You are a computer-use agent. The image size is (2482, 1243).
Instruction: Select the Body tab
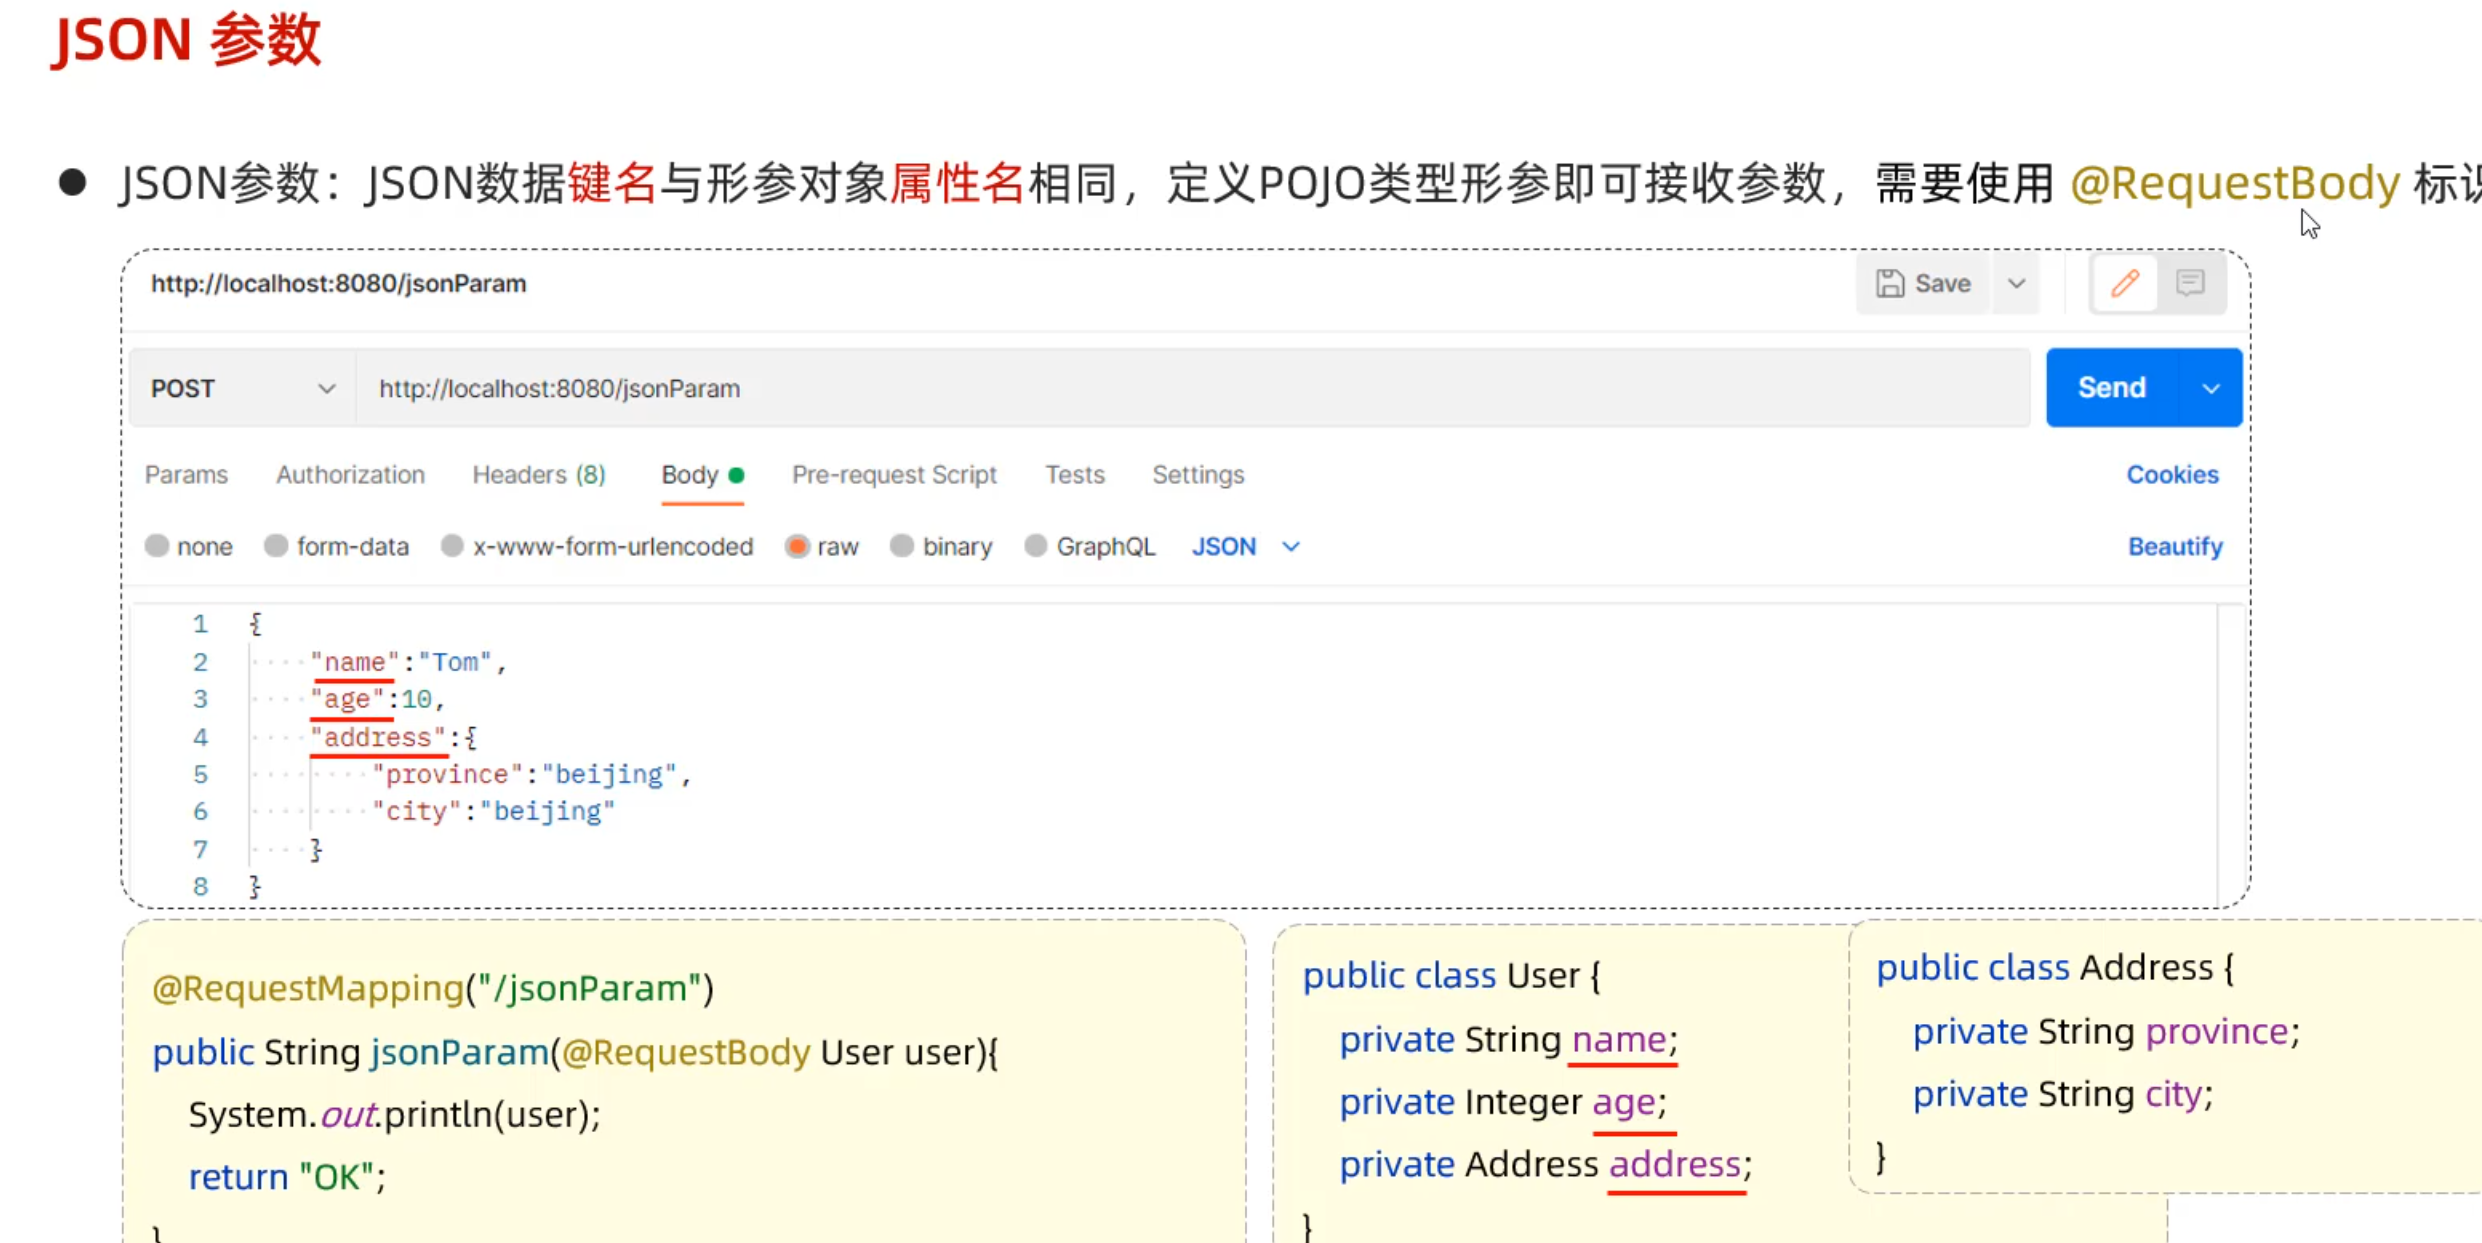pyautogui.click(x=702, y=475)
